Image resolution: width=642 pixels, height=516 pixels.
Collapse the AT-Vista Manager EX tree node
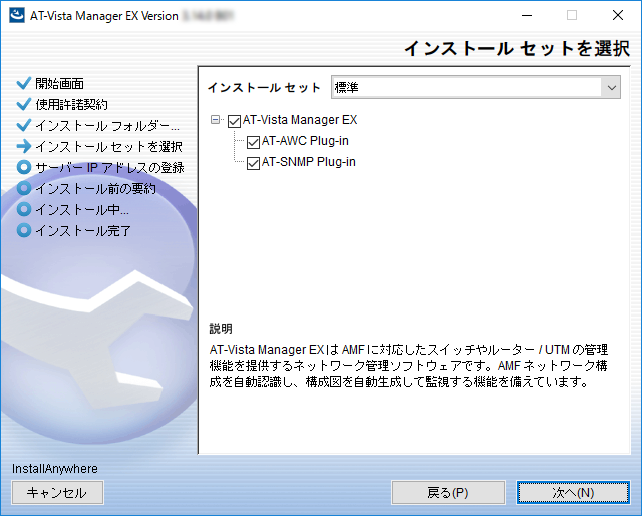215,120
